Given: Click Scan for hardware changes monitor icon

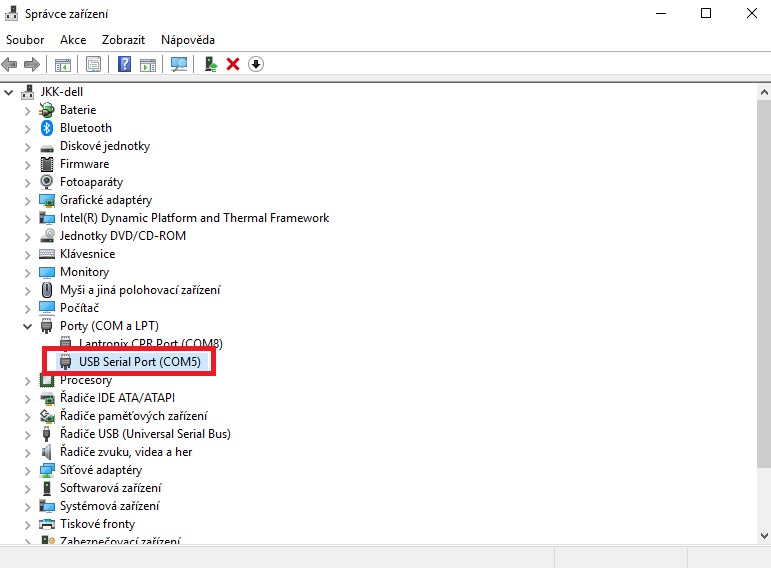Looking at the screenshot, I should [179, 64].
